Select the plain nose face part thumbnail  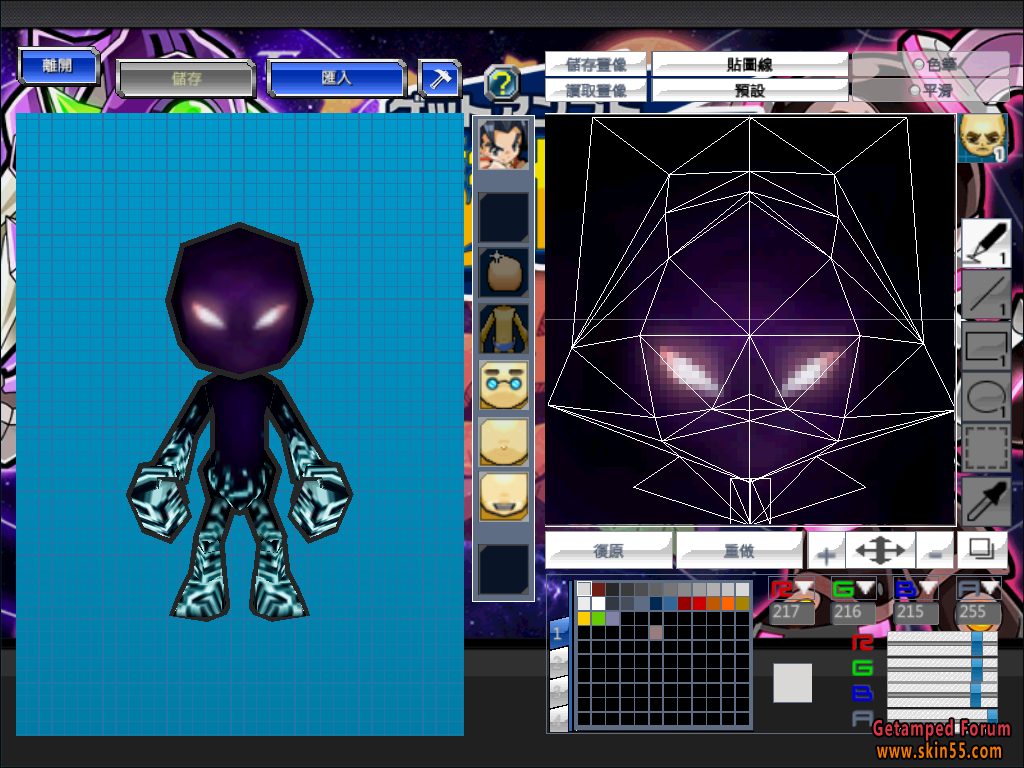(x=504, y=442)
